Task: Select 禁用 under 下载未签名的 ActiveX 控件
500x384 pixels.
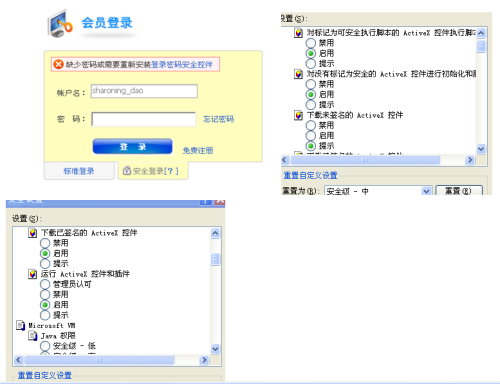Action: [311, 125]
